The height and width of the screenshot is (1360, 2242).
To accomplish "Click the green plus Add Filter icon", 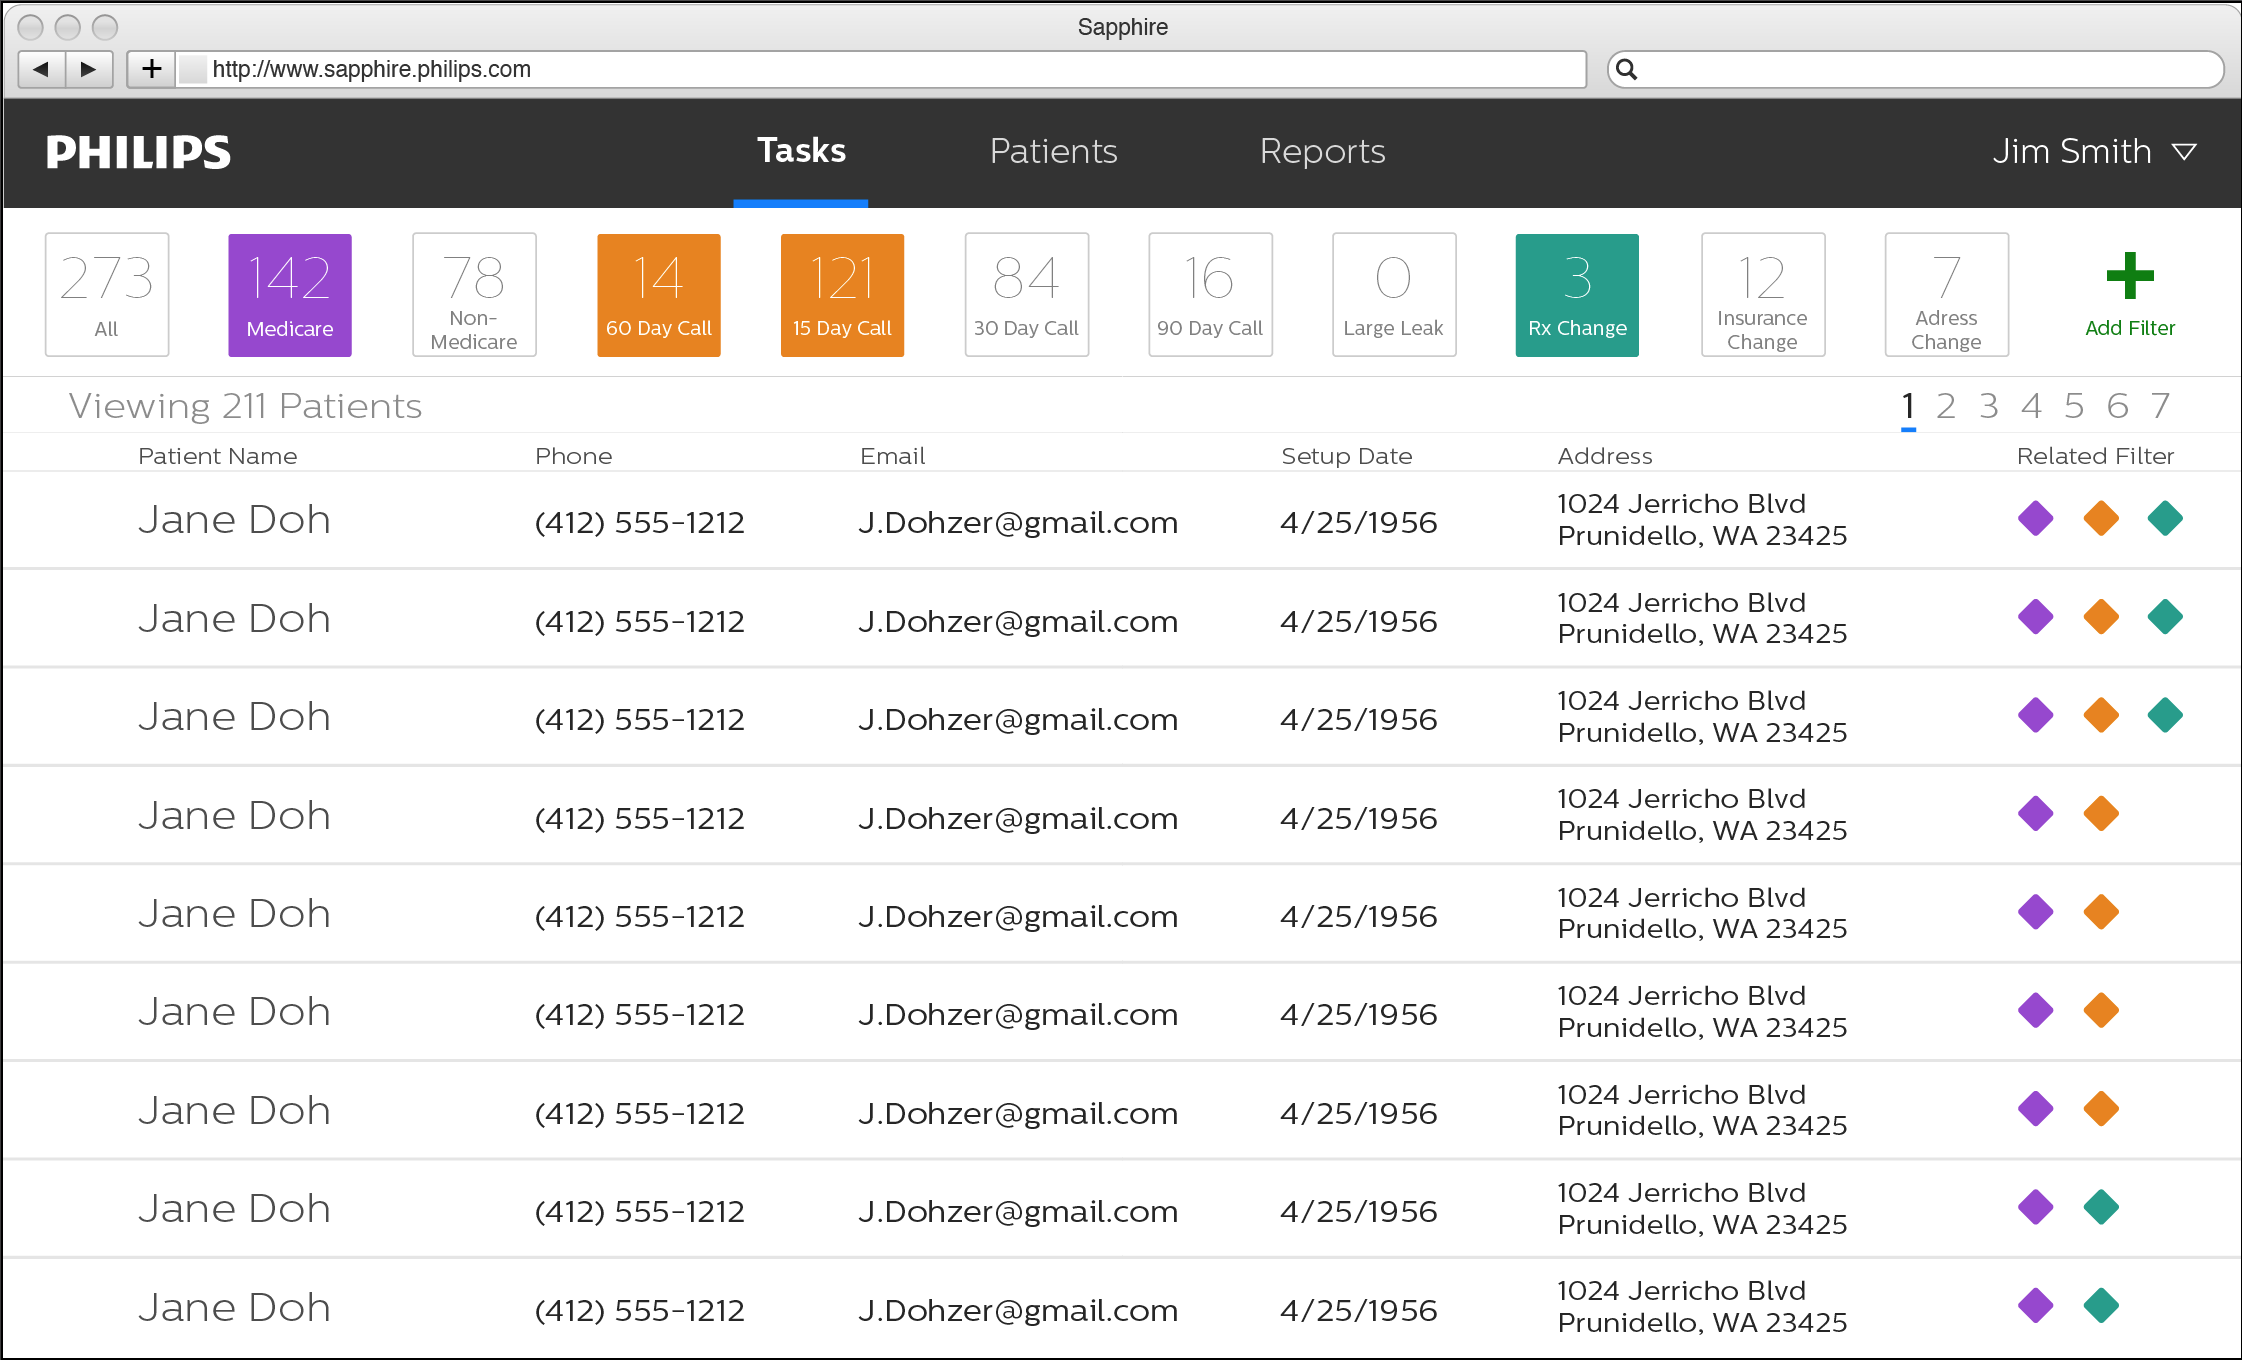I will pos(2129,276).
